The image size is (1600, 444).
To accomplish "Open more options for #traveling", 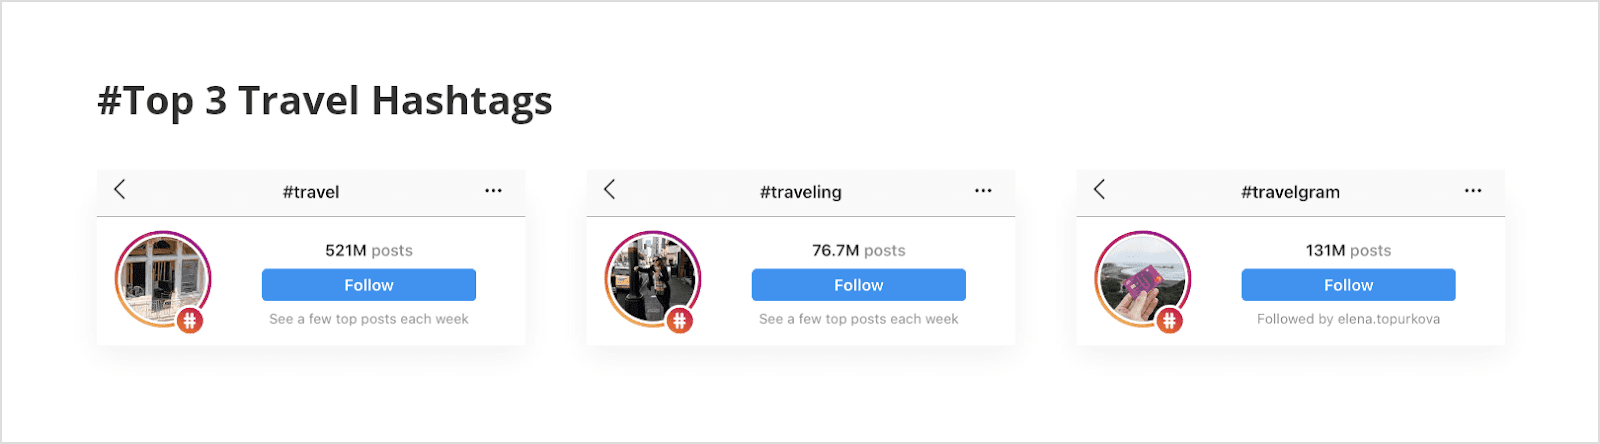I will [x=983, y=190].
